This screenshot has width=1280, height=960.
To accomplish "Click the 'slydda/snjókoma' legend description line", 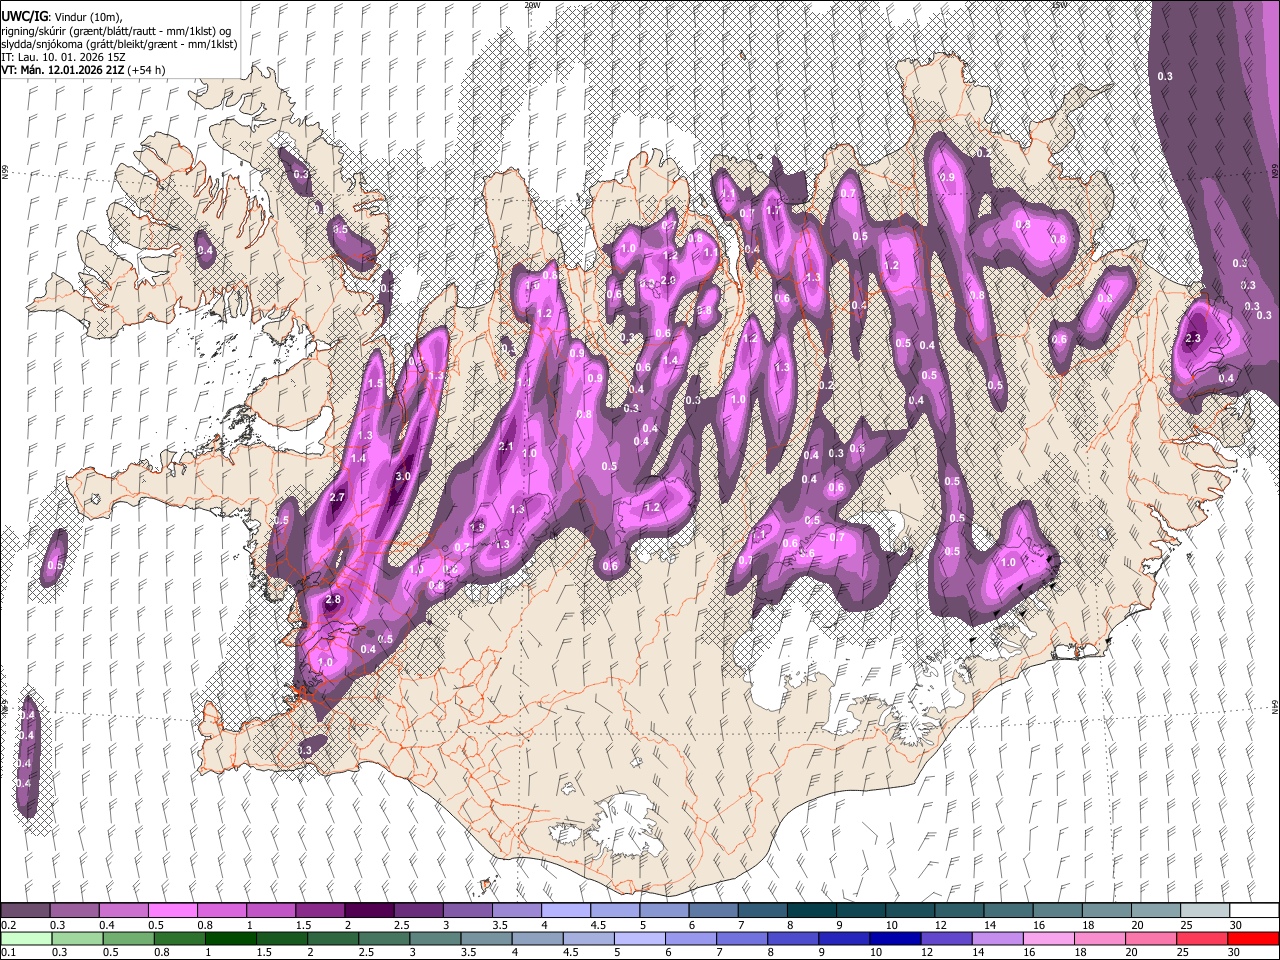I will 119,44.
